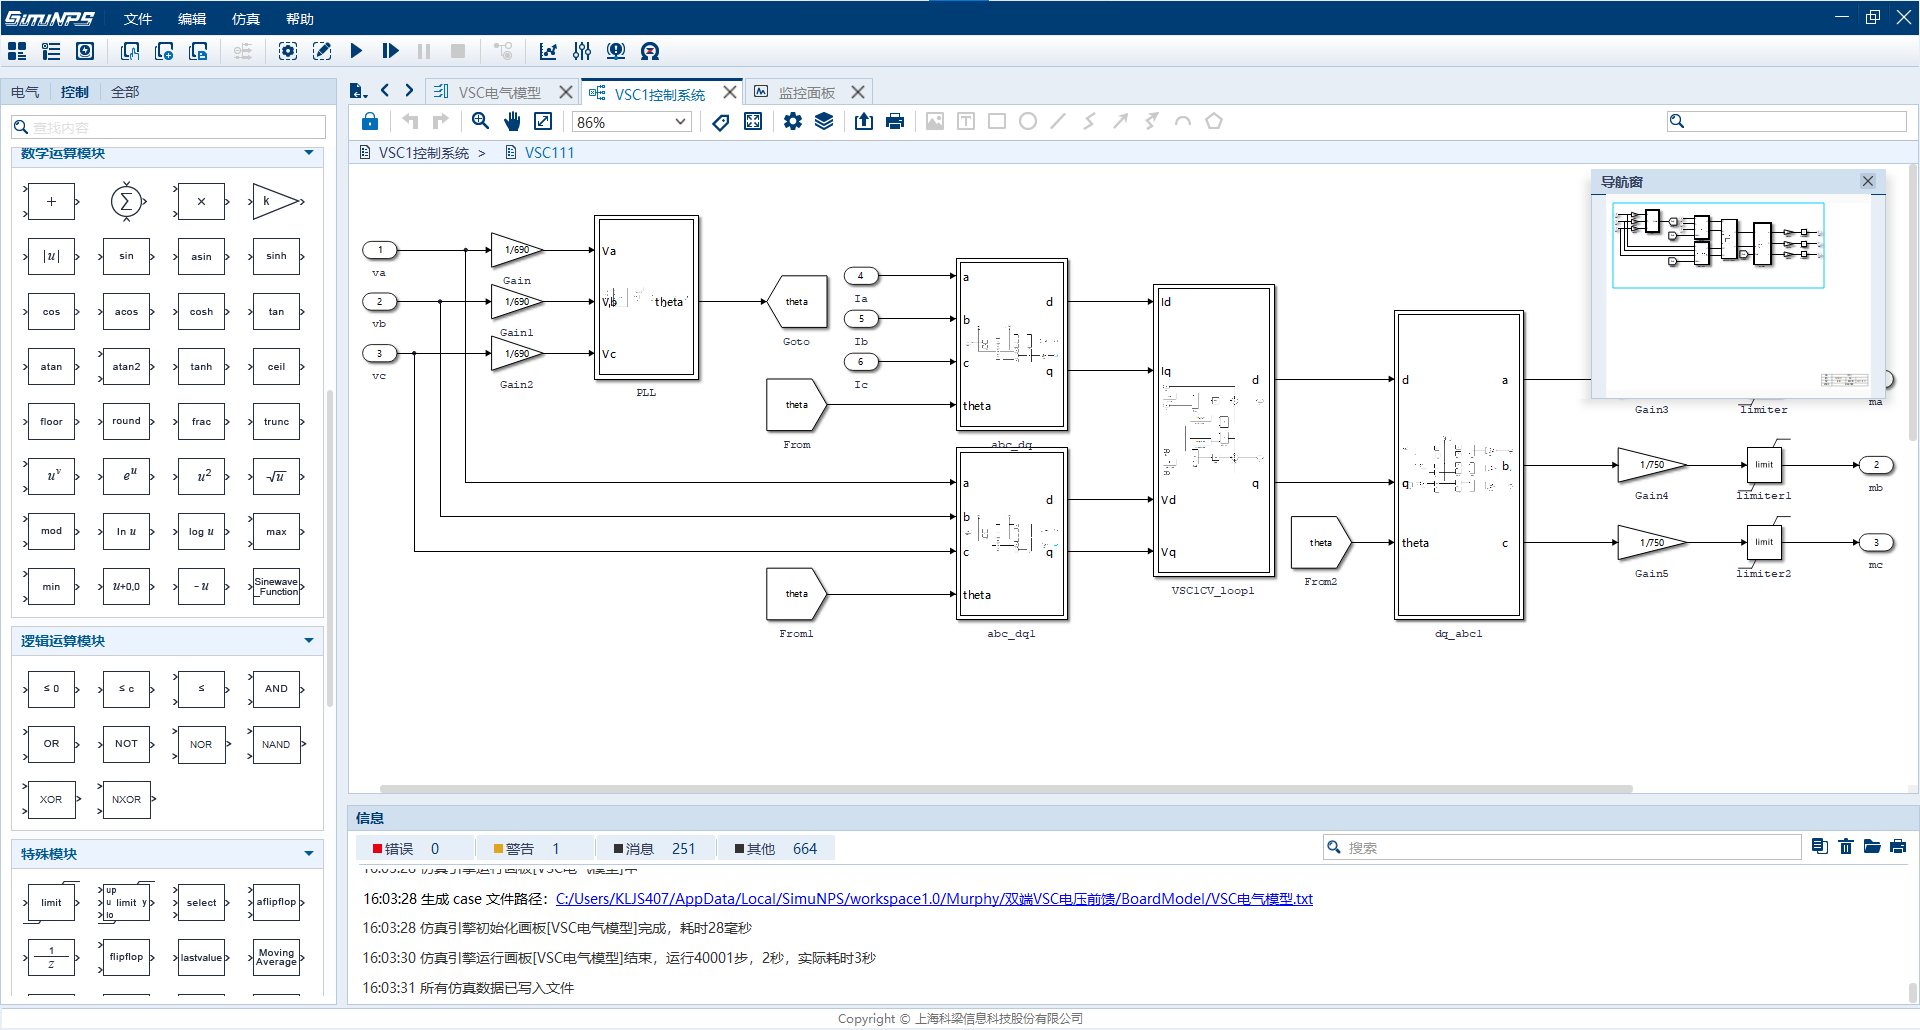Open the 帮助 menu
1920x1030 pixels.
point(300,19)
